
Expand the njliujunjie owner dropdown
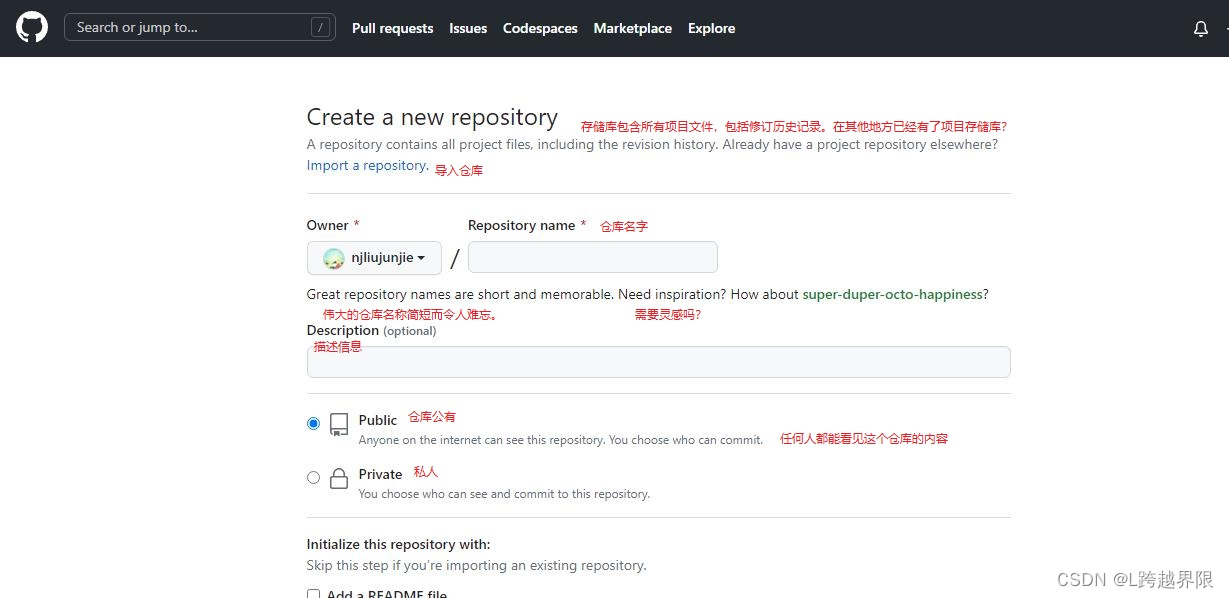(374, 258)
